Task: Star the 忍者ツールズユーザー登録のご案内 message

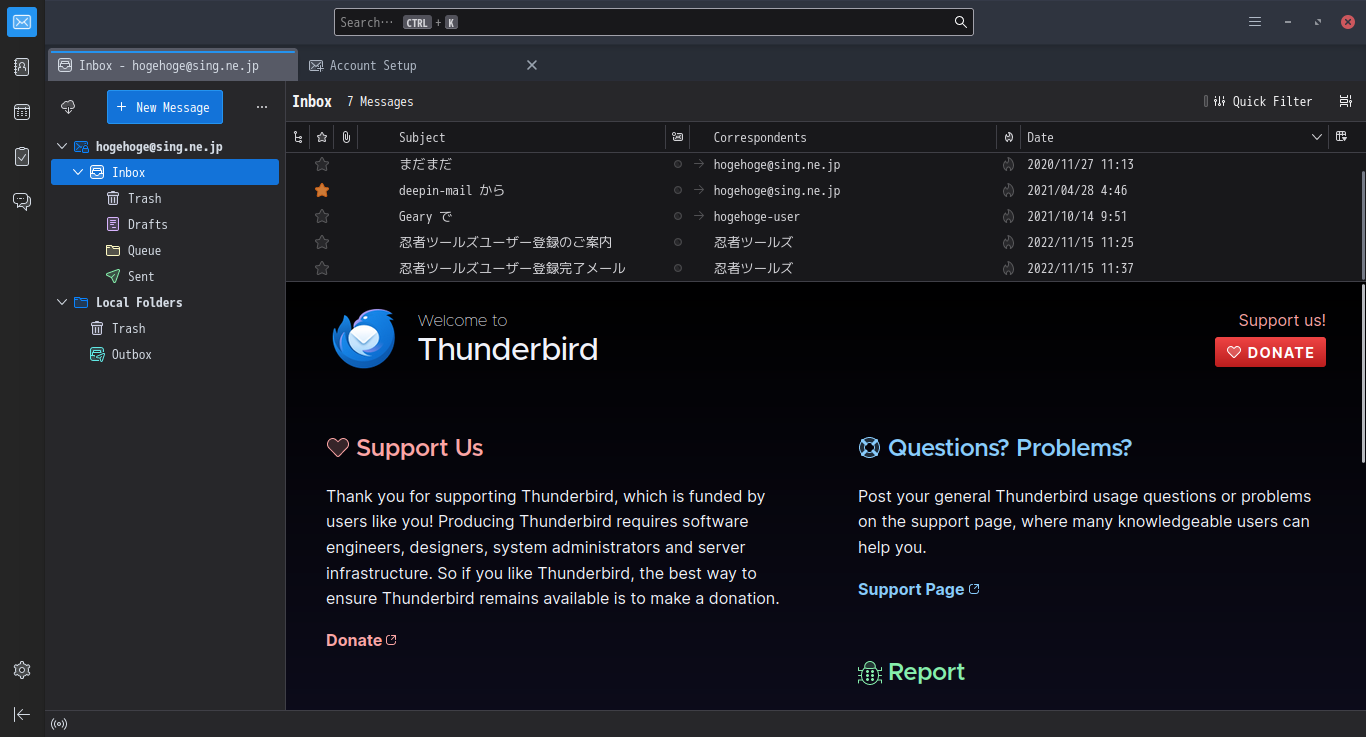Action: tap(322, 242)
